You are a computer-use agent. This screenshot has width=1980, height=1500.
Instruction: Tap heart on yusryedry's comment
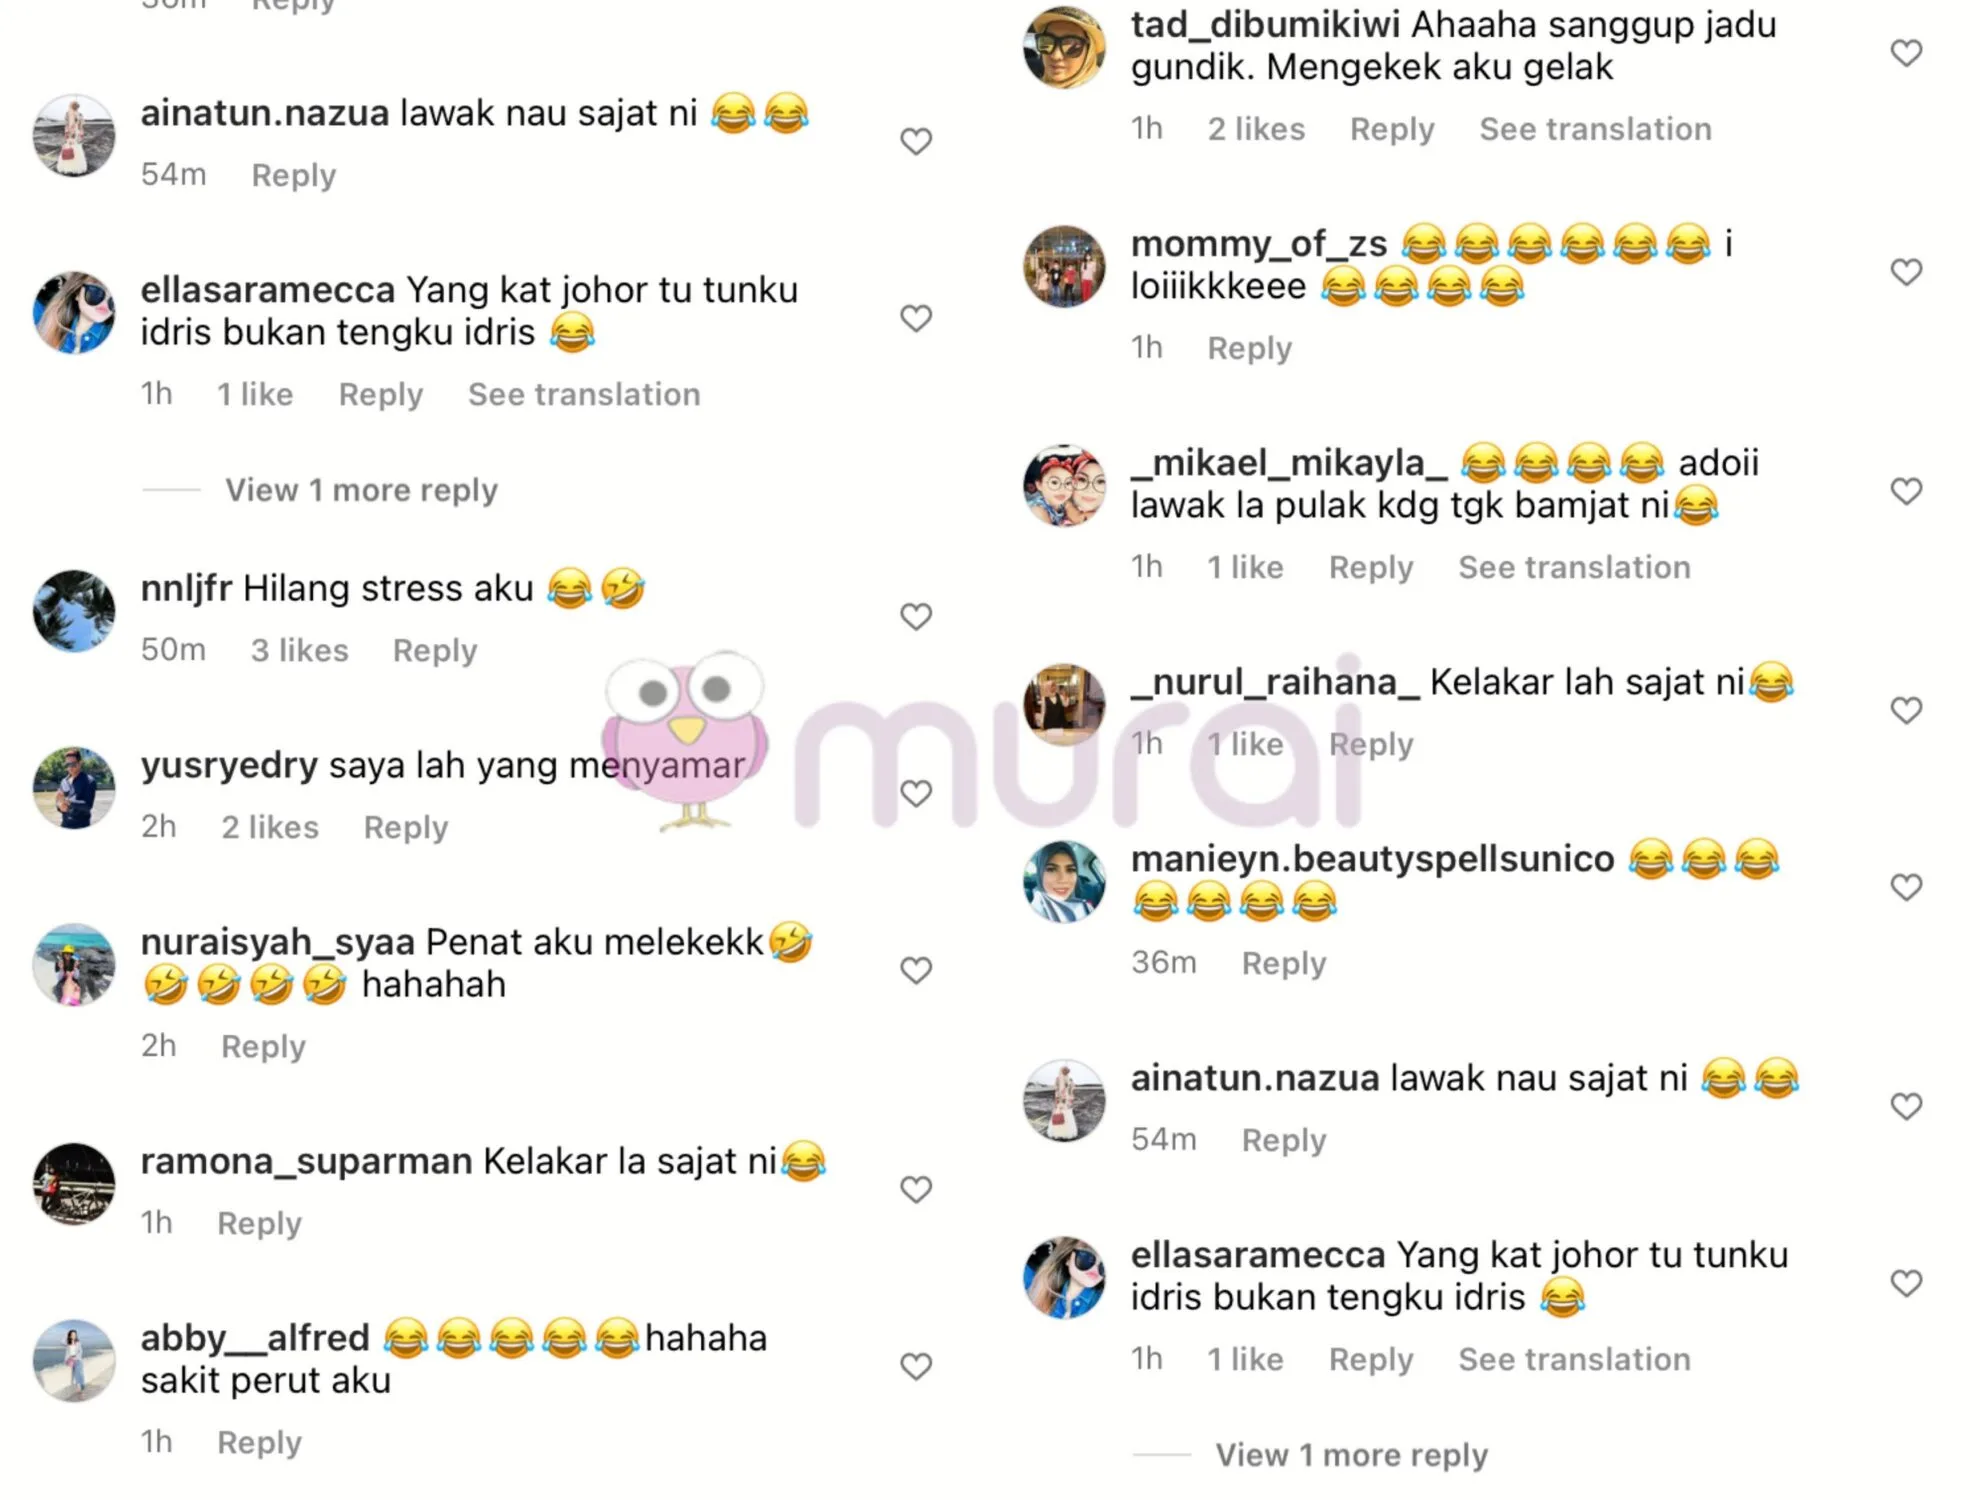pos(916,794)
